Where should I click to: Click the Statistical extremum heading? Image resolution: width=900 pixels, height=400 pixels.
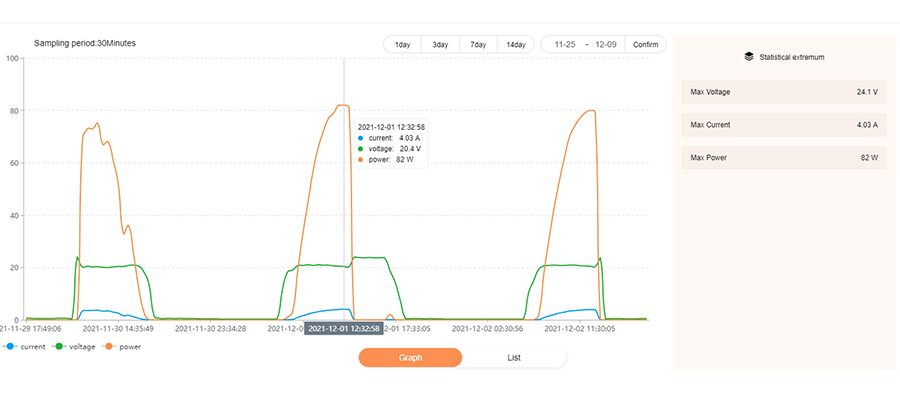tap(792, 57)
